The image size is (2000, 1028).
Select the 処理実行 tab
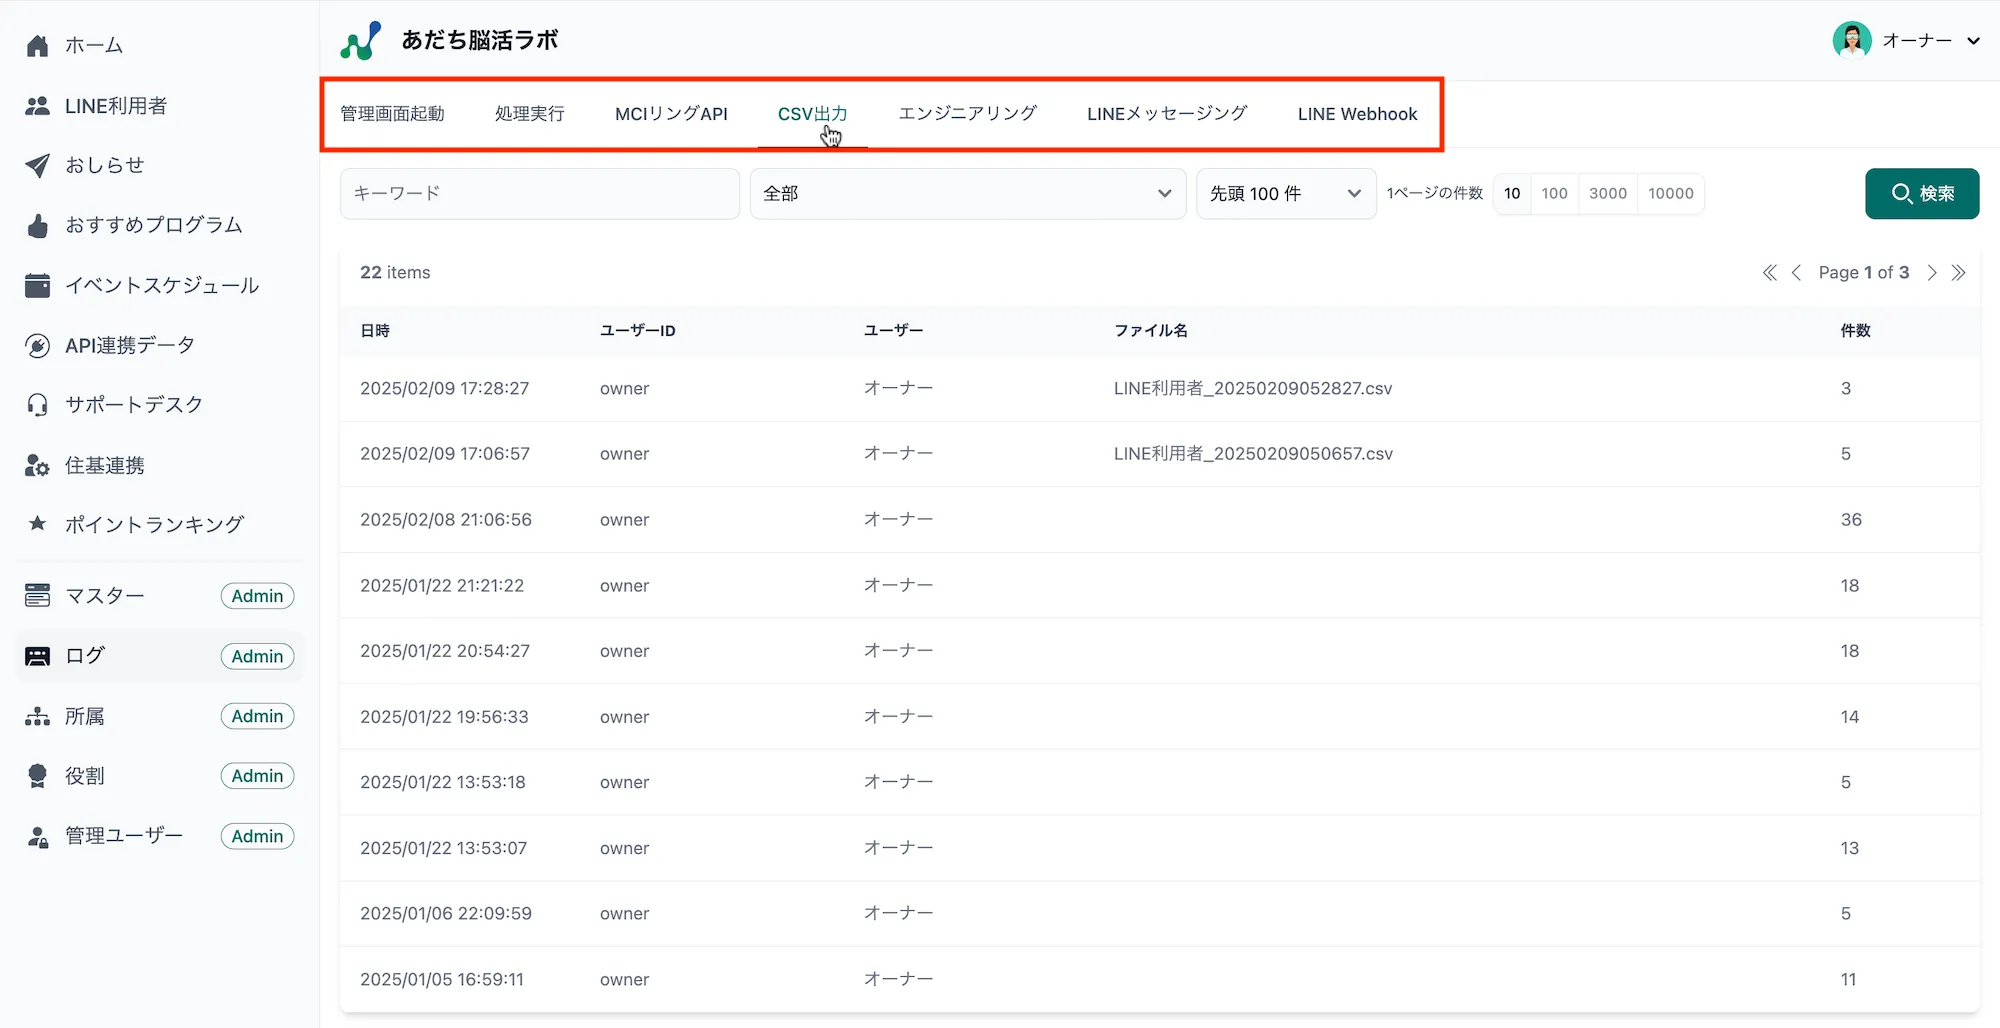click(530, 114)
